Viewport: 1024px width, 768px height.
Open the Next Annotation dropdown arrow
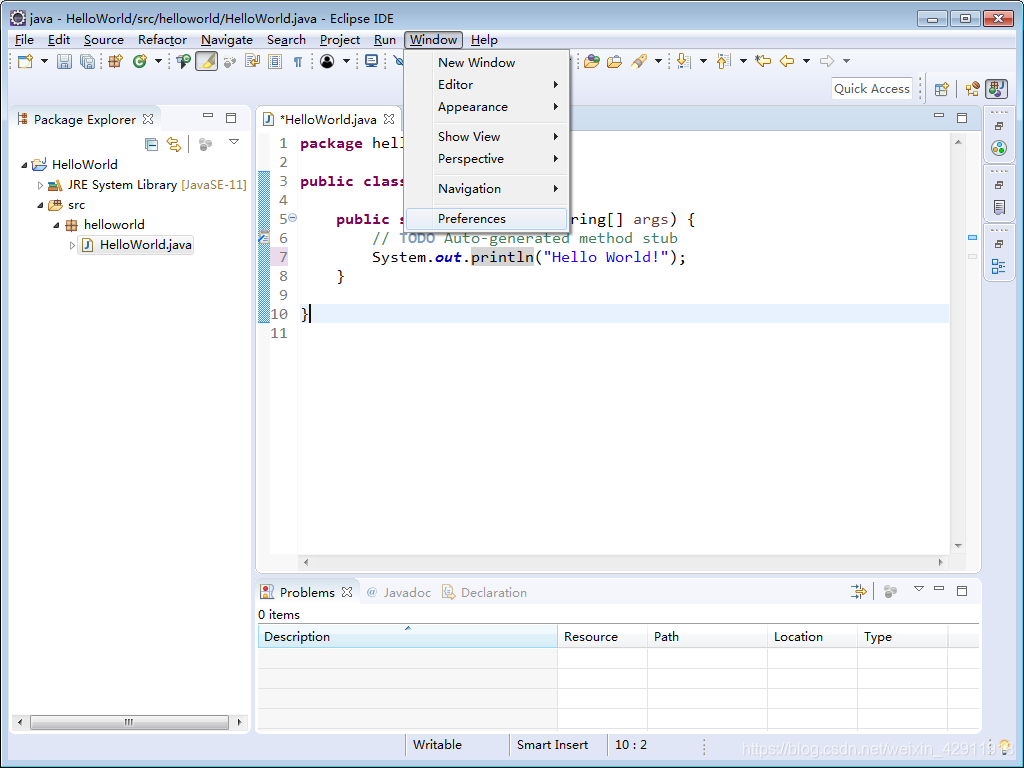coord(703,61)
